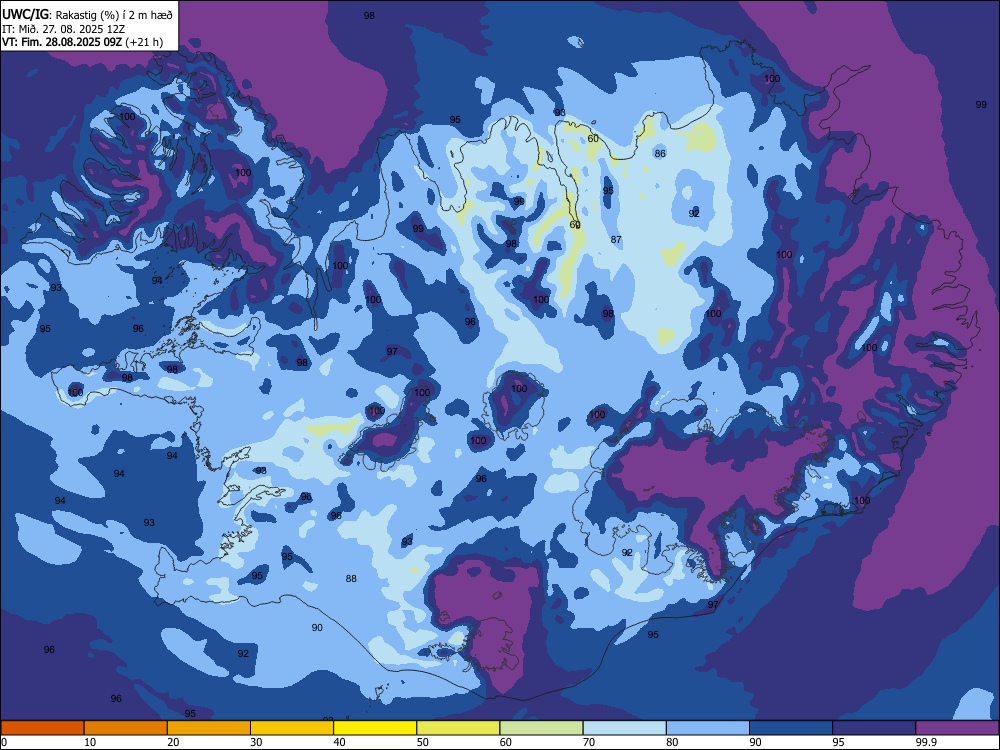
Task: Click the '70' legend tick label
Action: 589,742
